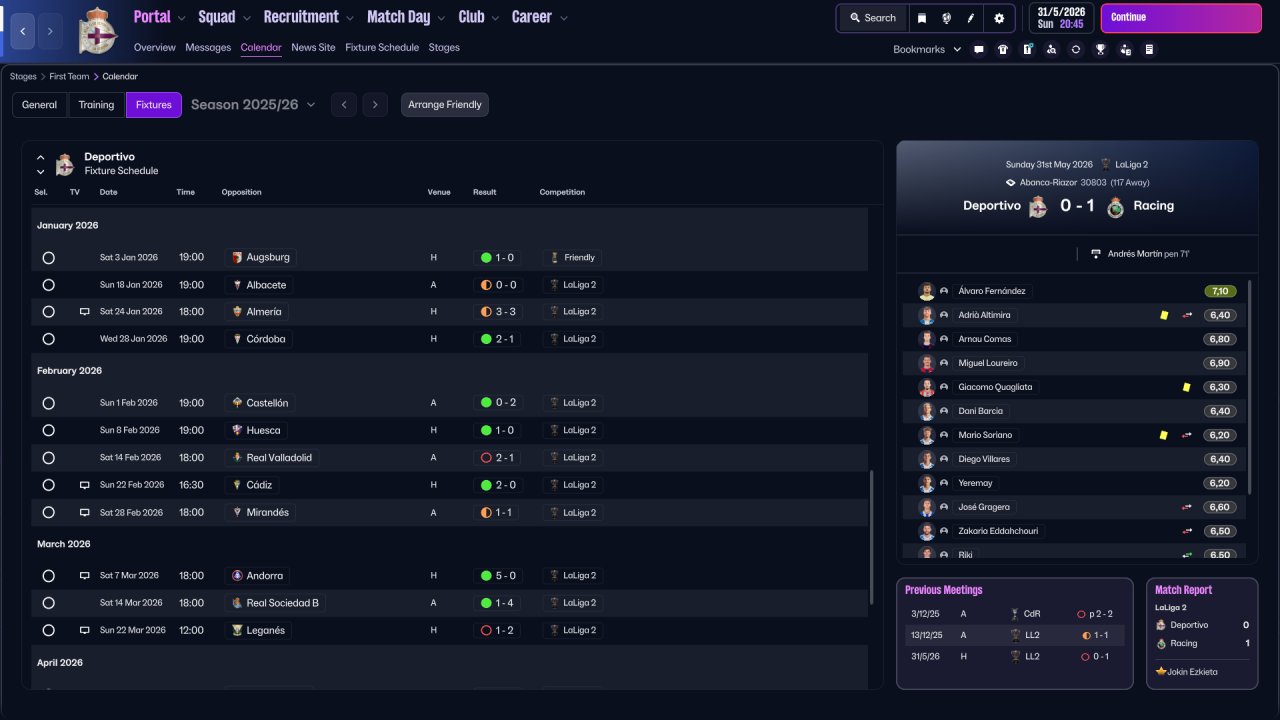The width and height of the screenshot is (1280, 720).
Task: Select the Real Sociedad B fixture radio button
Action: click(48, 603)
